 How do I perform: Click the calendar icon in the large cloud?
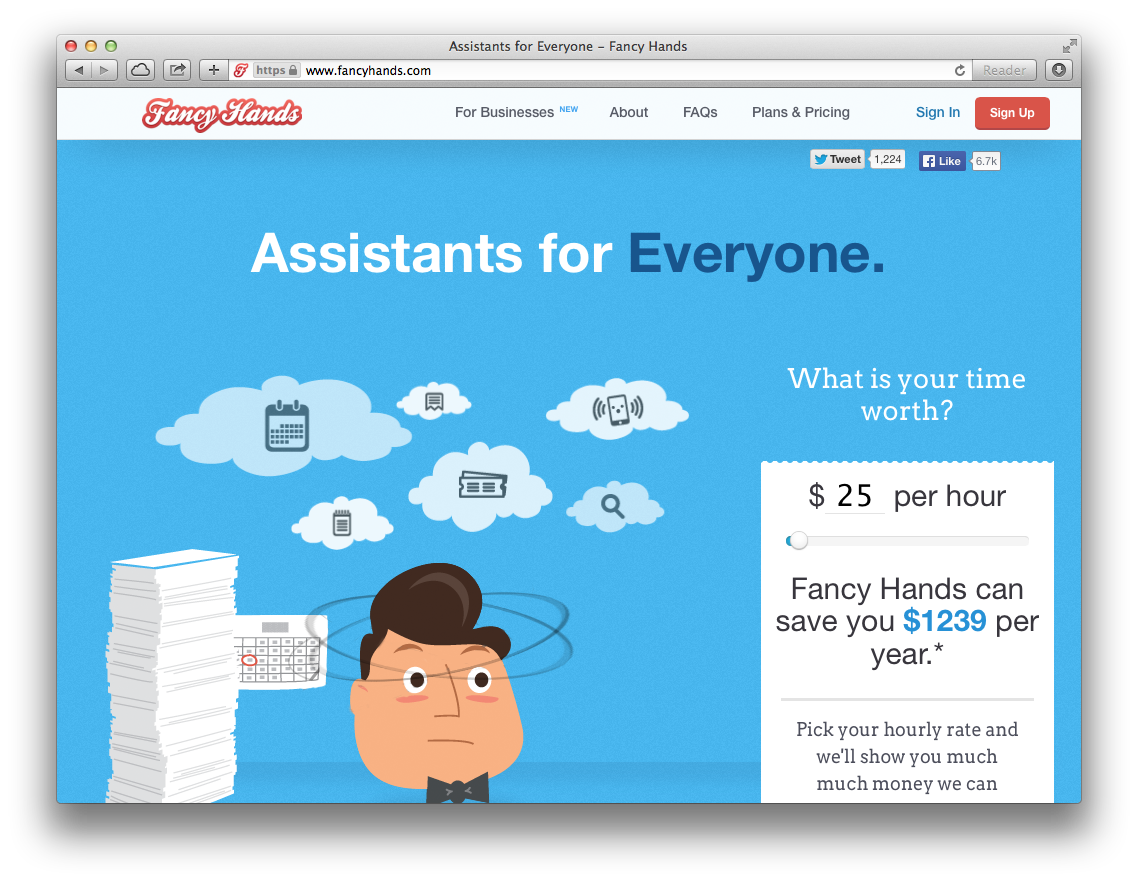[x=287, y=426]
